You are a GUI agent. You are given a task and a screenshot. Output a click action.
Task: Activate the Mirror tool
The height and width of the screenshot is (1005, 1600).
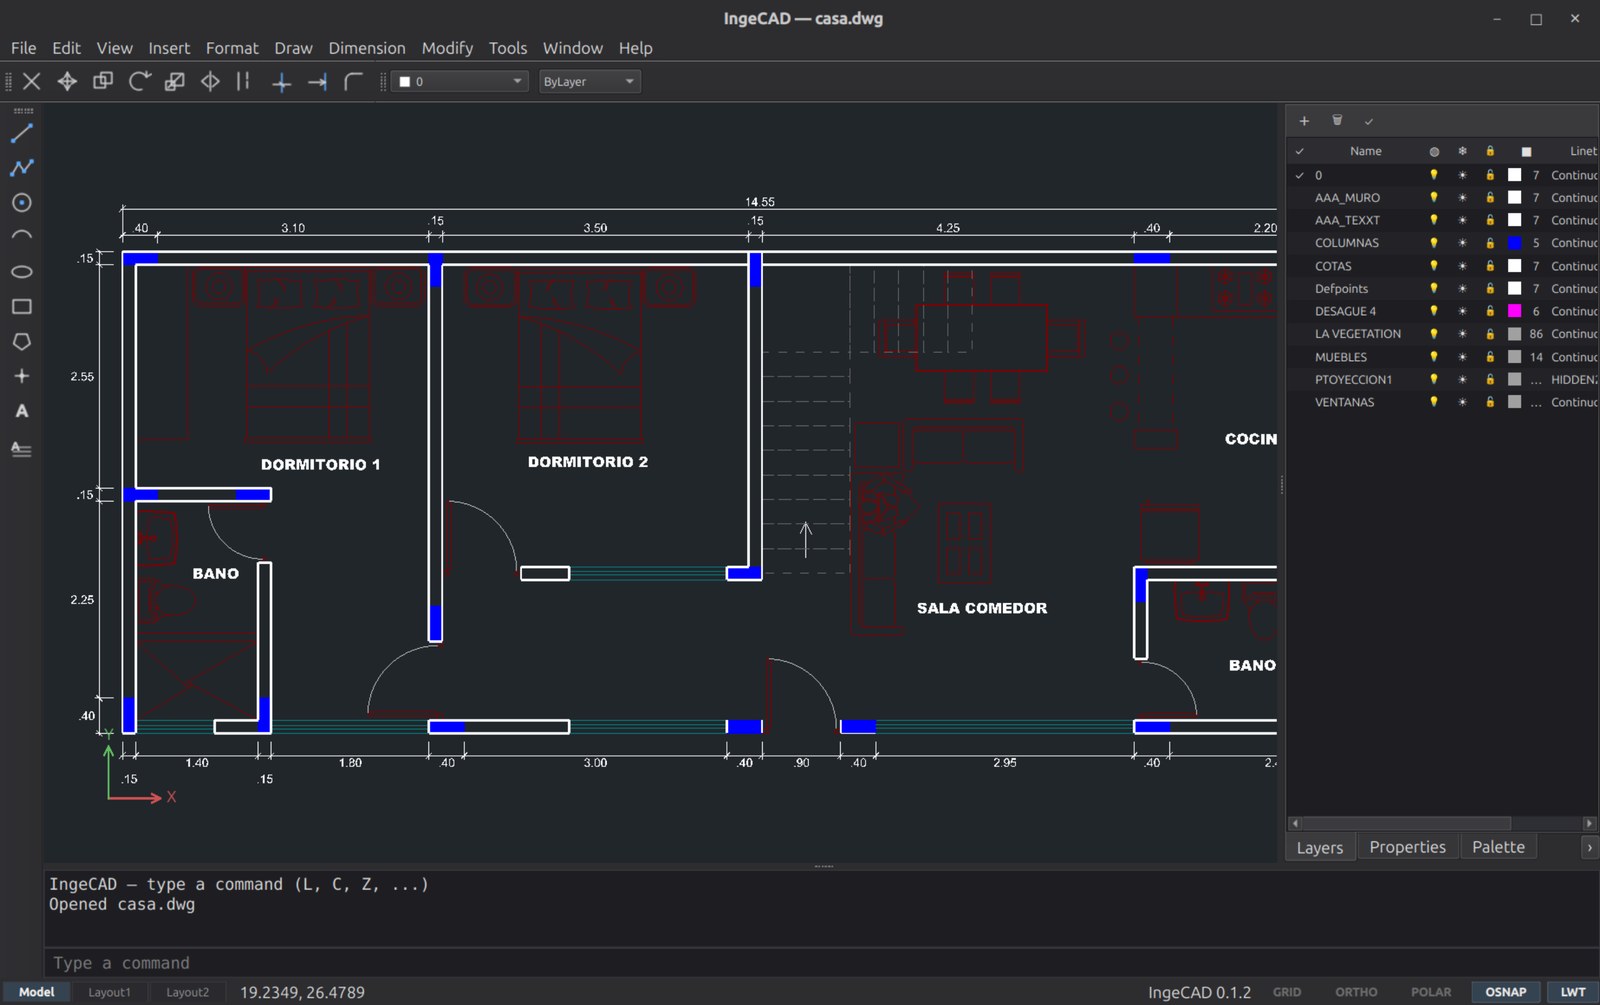[210, 81]
